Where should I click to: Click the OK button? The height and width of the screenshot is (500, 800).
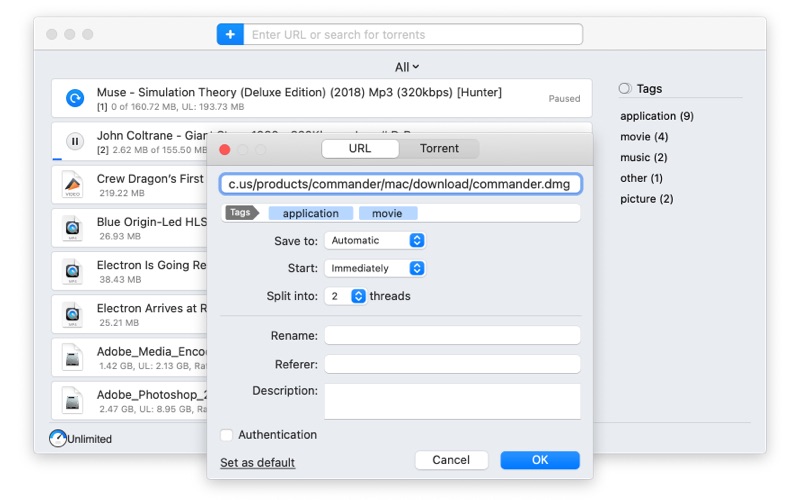(540, 460)
